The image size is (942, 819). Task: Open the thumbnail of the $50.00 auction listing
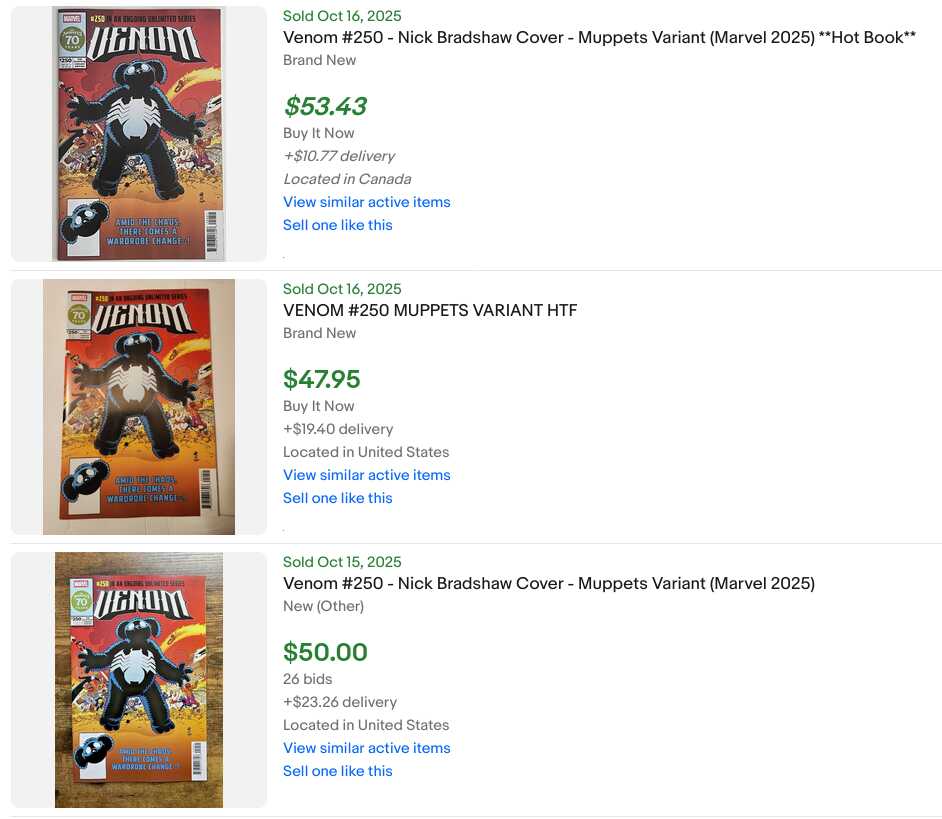point(139,680)
